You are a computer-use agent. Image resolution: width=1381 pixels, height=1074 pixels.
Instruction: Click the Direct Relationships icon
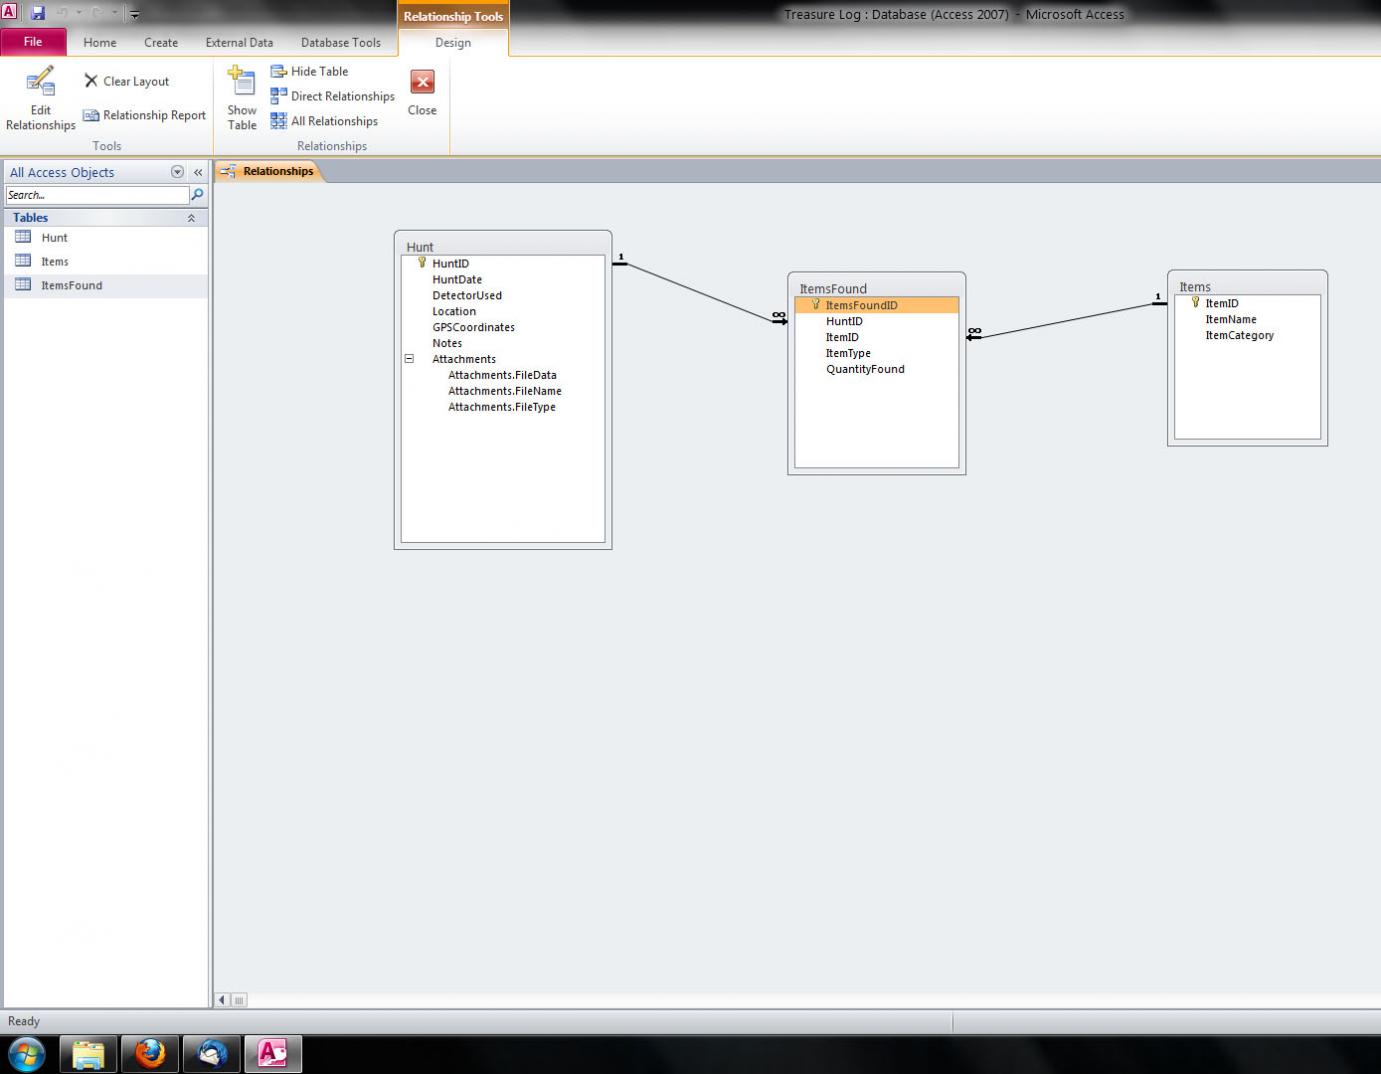[x=279, y=96]
